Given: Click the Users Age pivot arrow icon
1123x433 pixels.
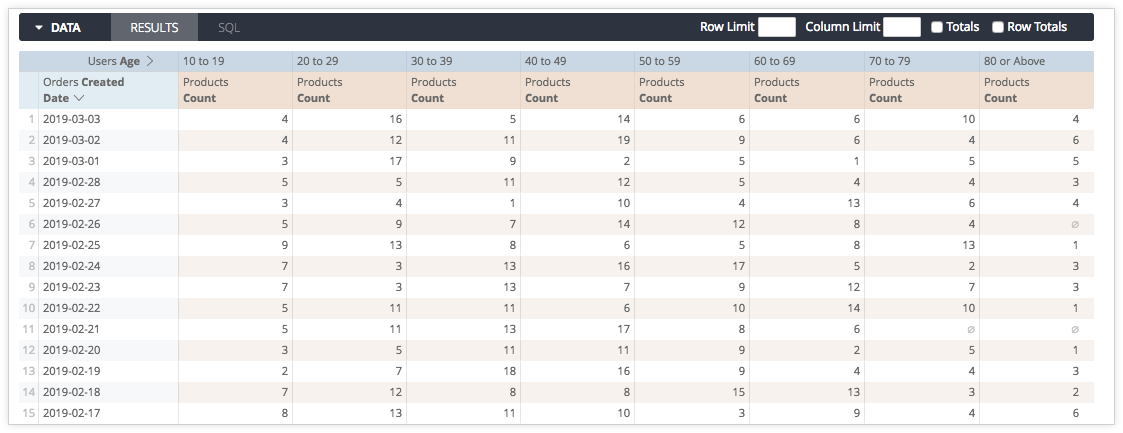Looking at the screenshot, I should [150, 61].
